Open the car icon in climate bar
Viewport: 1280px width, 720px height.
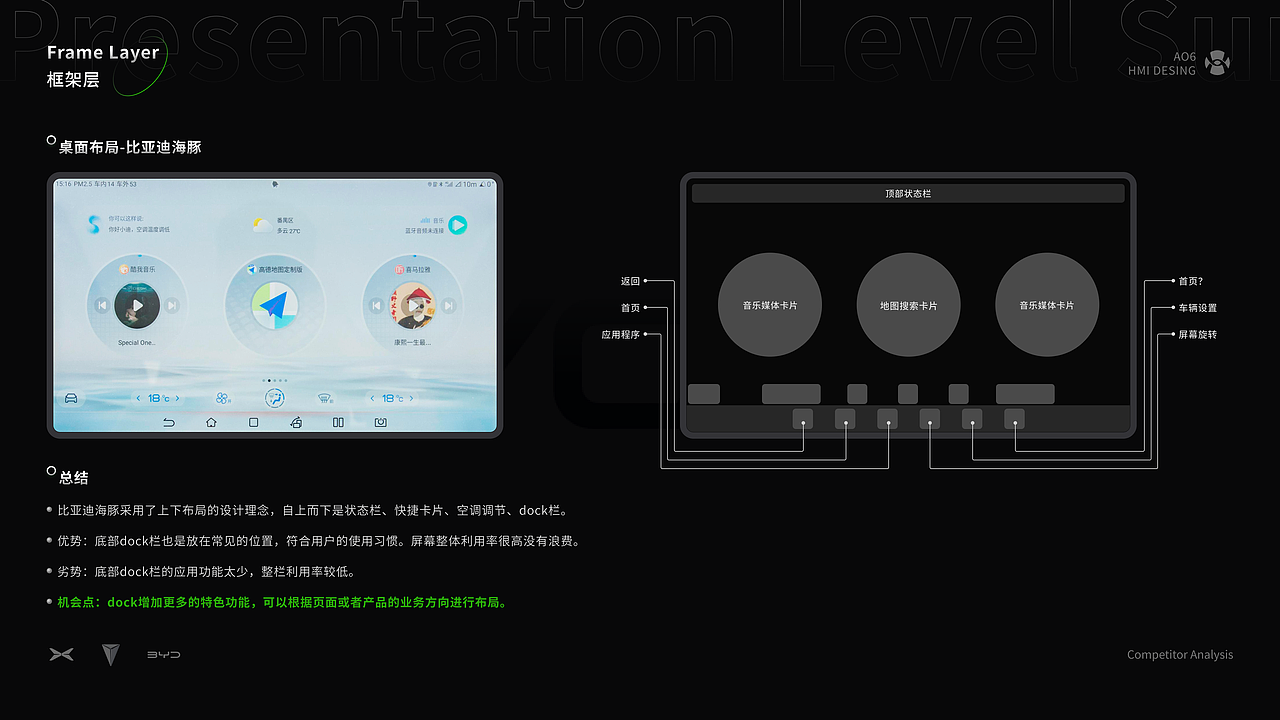pyautogui.click(x=71, y=398)
